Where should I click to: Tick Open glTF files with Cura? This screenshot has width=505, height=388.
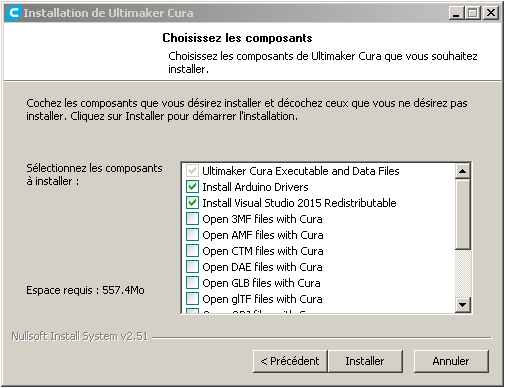192,299
